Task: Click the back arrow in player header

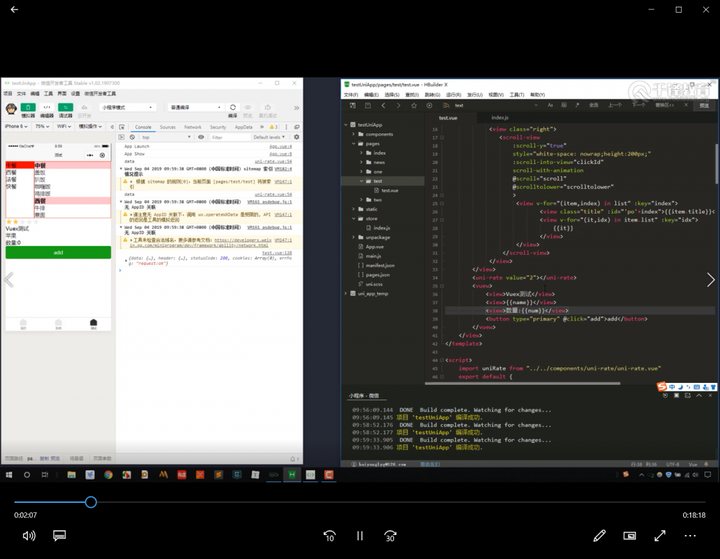Action: 15,10
